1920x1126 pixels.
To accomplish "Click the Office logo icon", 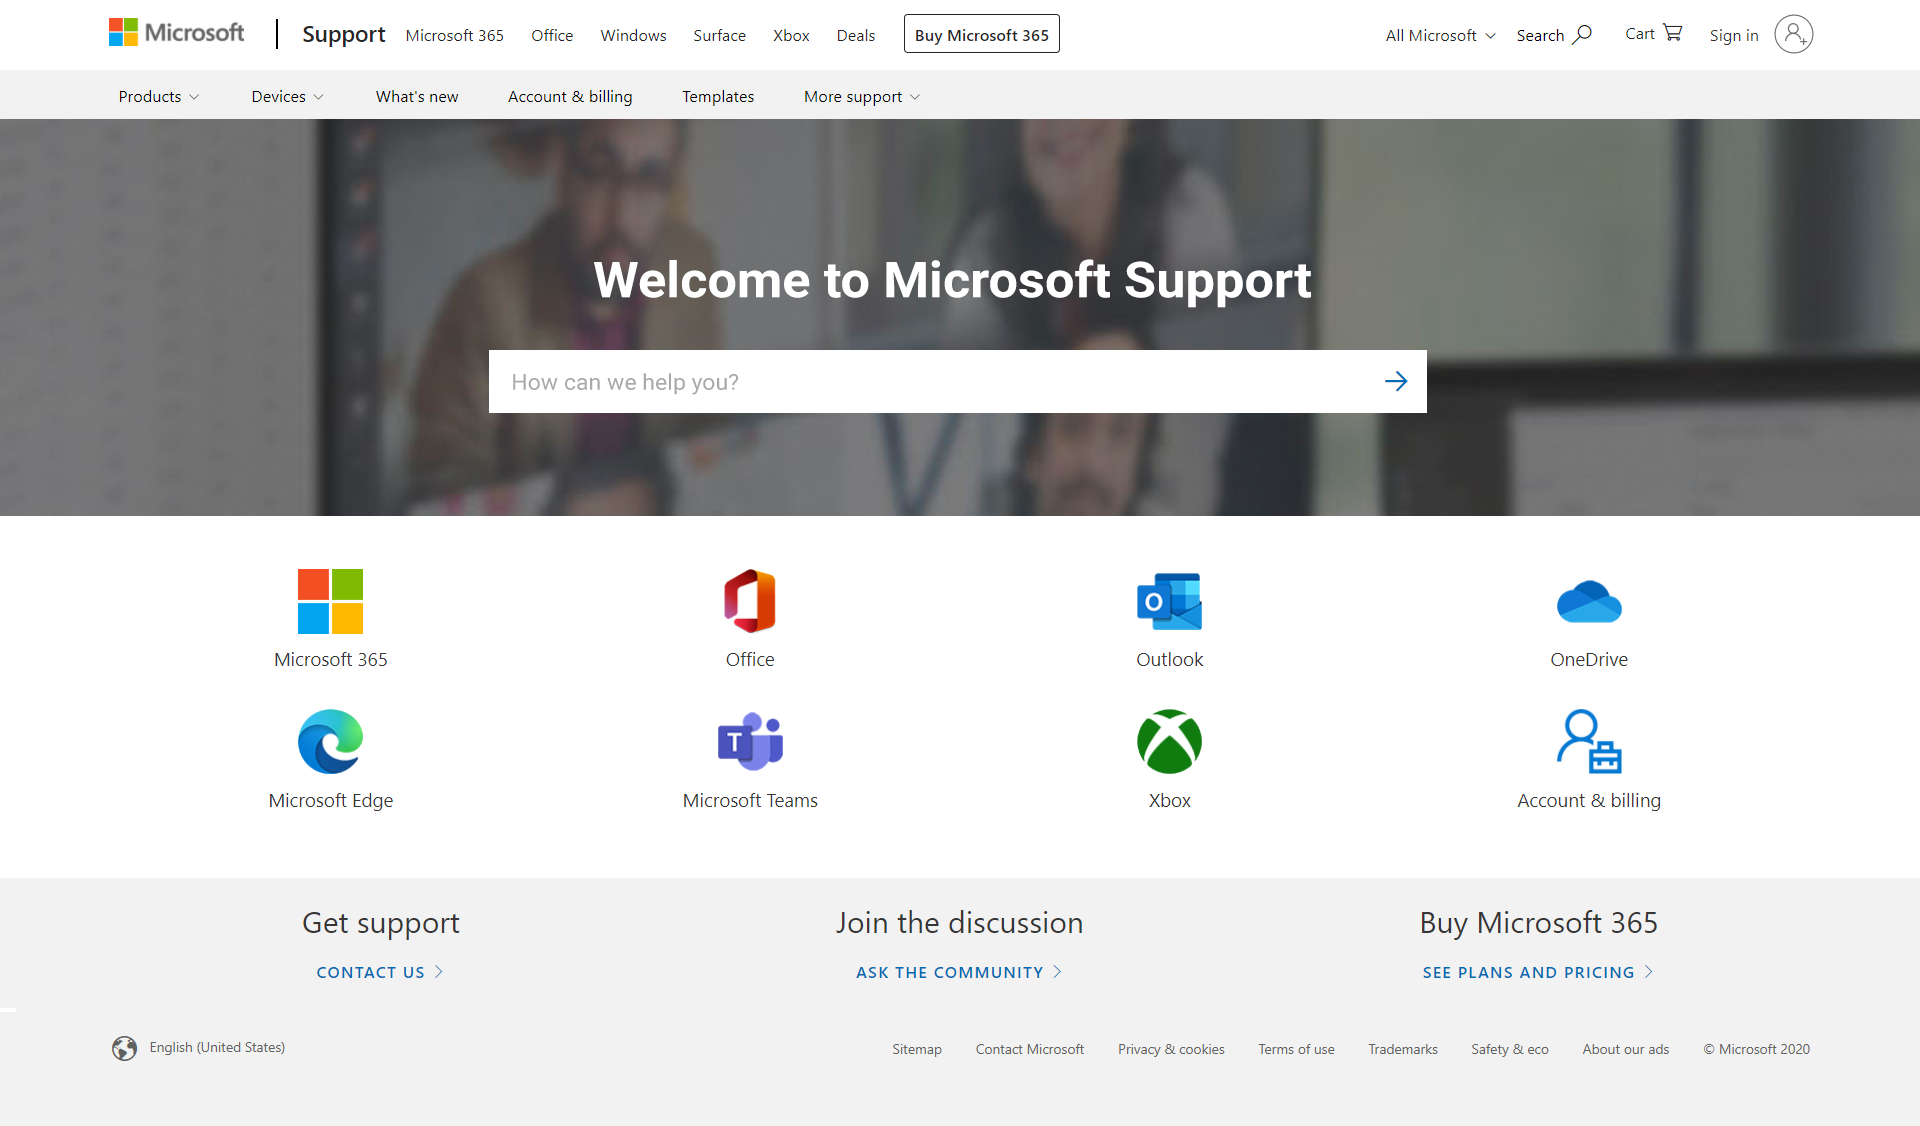I will click(x=750, y=601).
